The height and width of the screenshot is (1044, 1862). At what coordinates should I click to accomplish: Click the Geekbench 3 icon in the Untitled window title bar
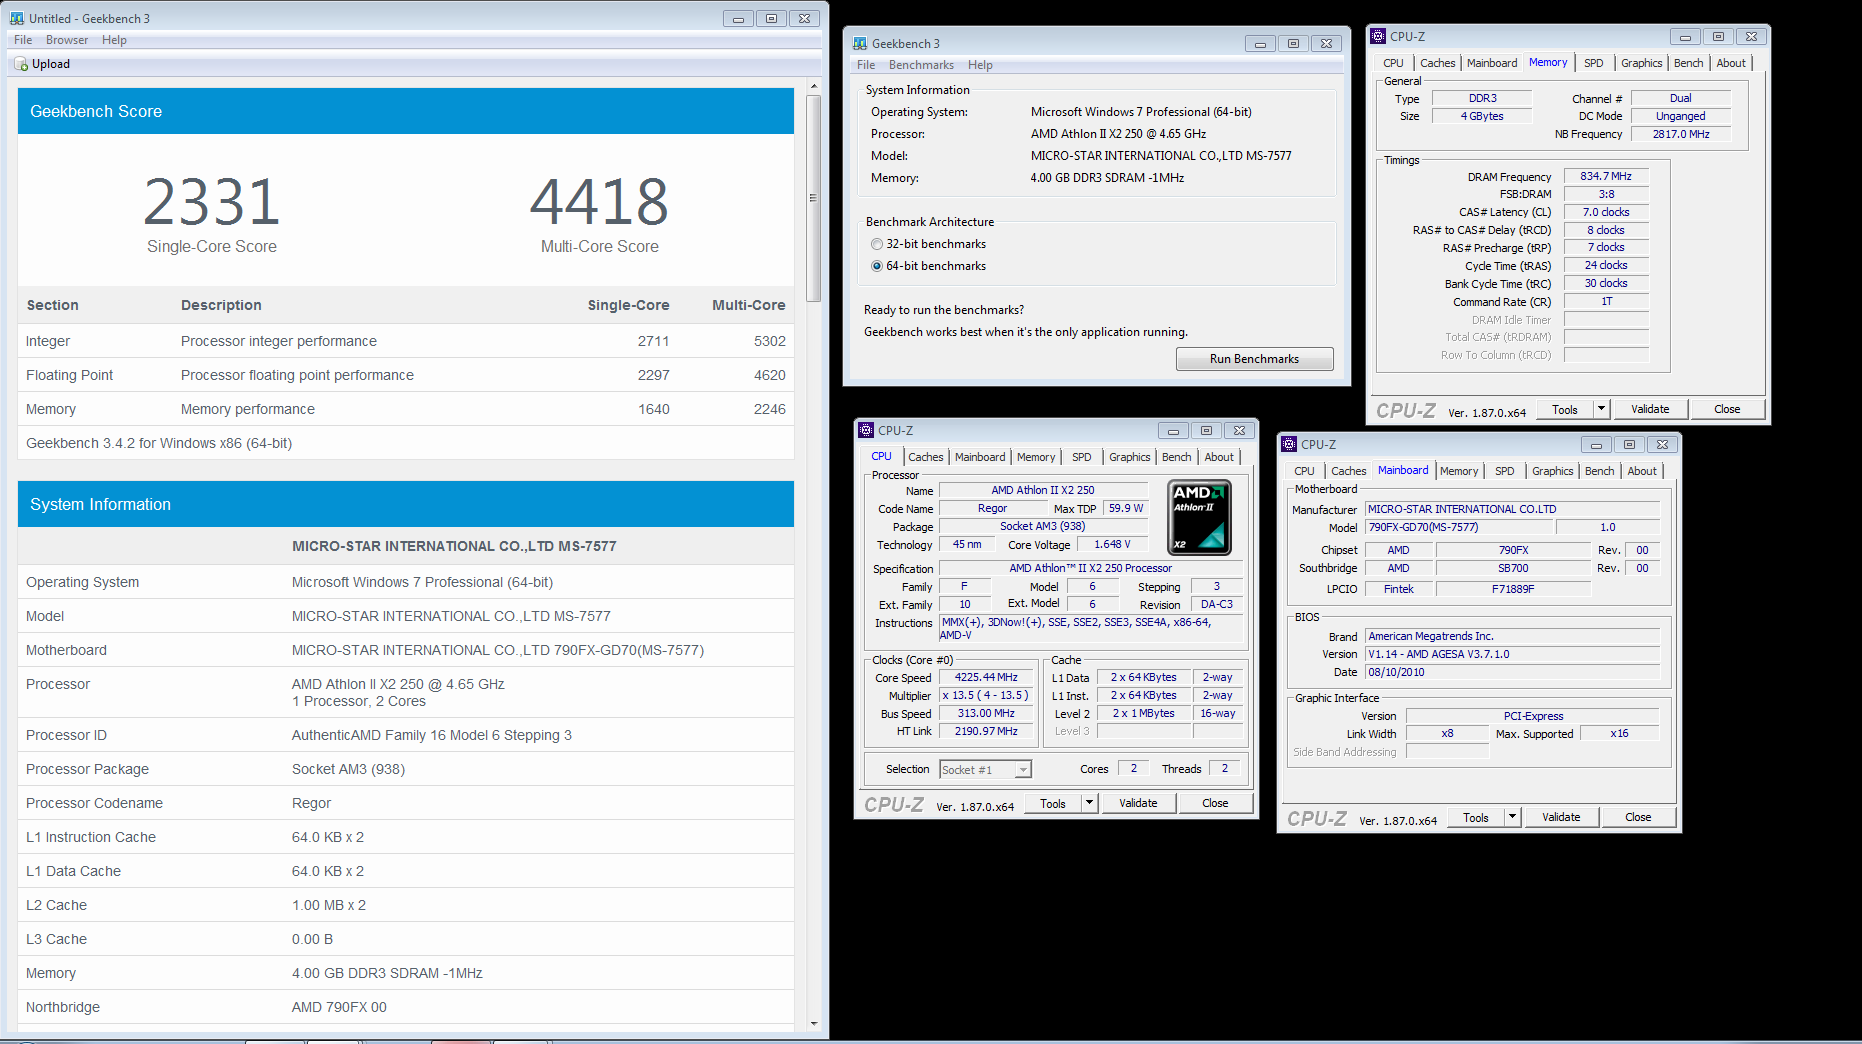click(17, 18)
